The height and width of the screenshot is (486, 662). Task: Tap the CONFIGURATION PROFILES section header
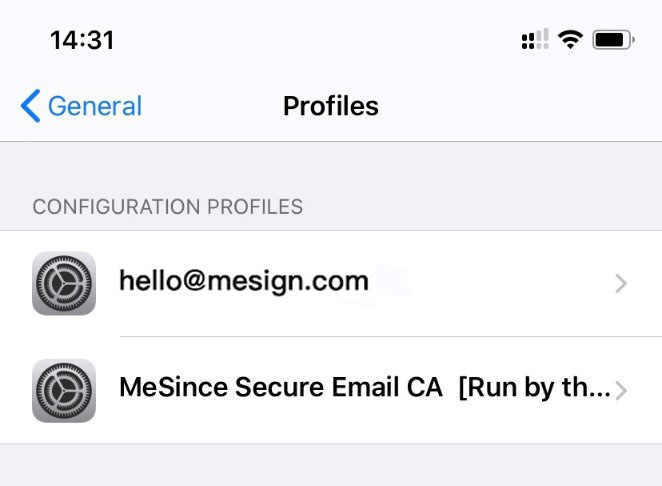point(168,207)
